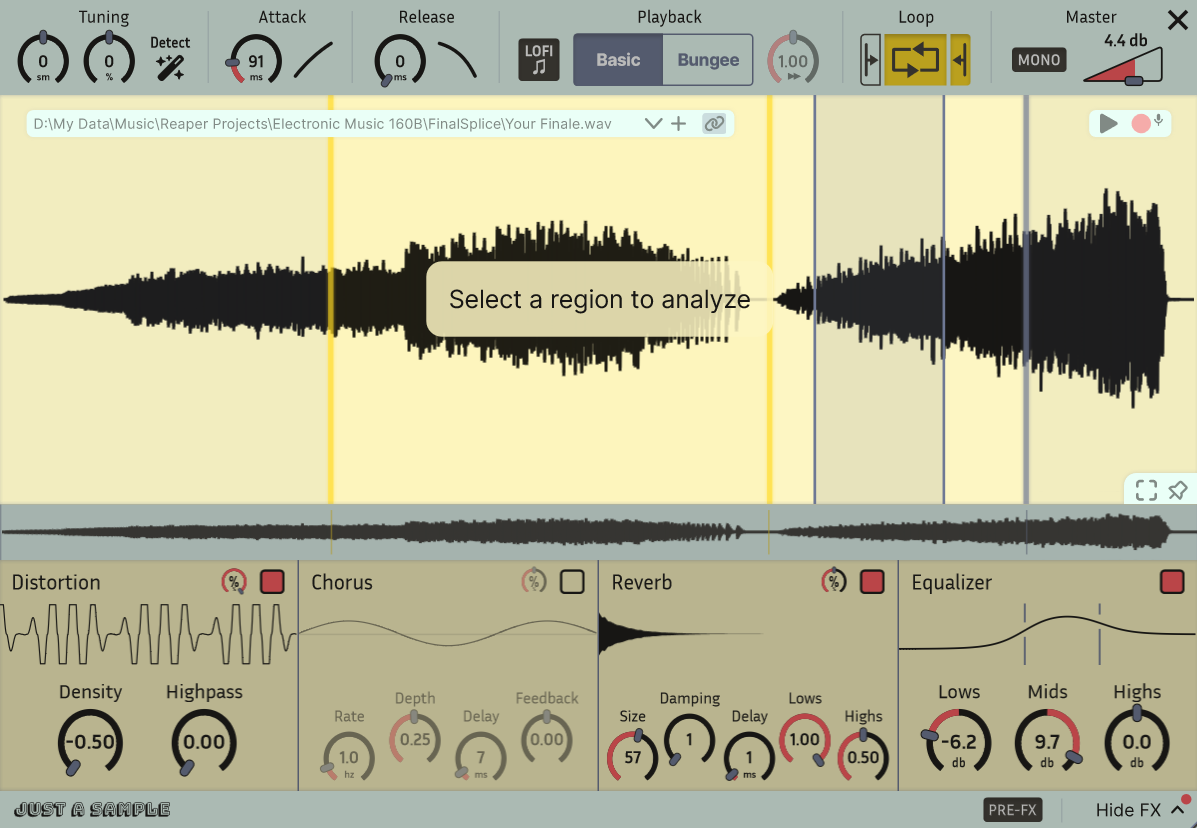Click the plus icon to add sample
Image resolution: width=1197 pixels, height=828 pixels.
679,124
